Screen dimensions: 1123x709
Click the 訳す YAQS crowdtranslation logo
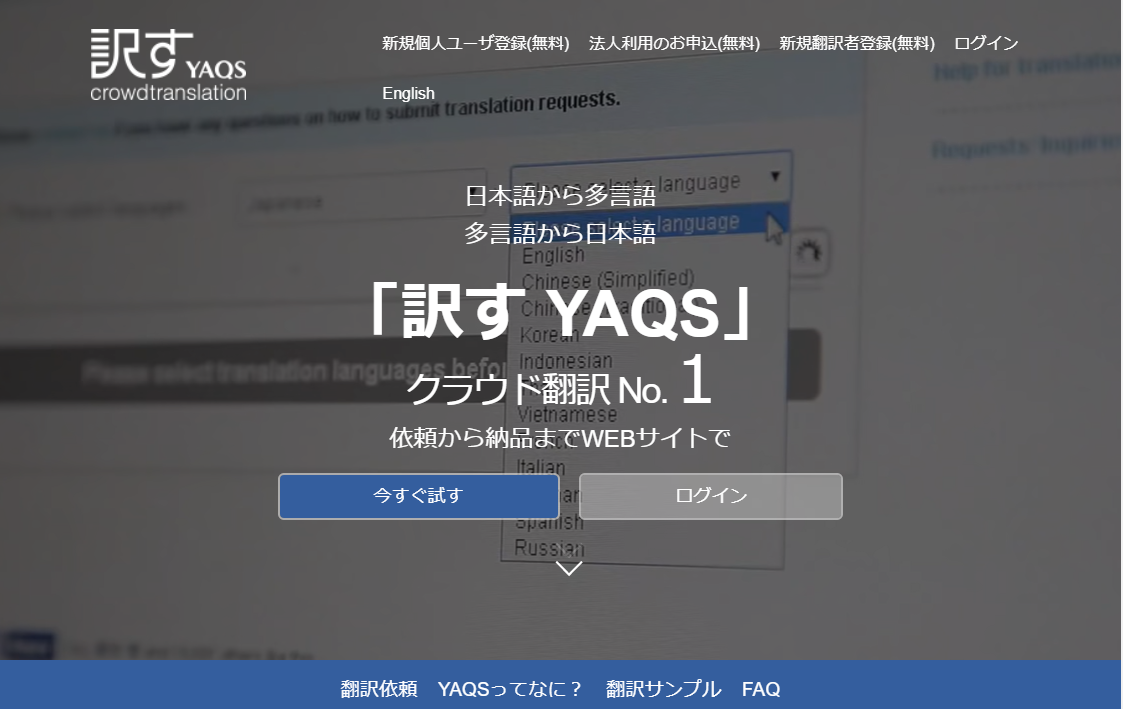(168, 64)
